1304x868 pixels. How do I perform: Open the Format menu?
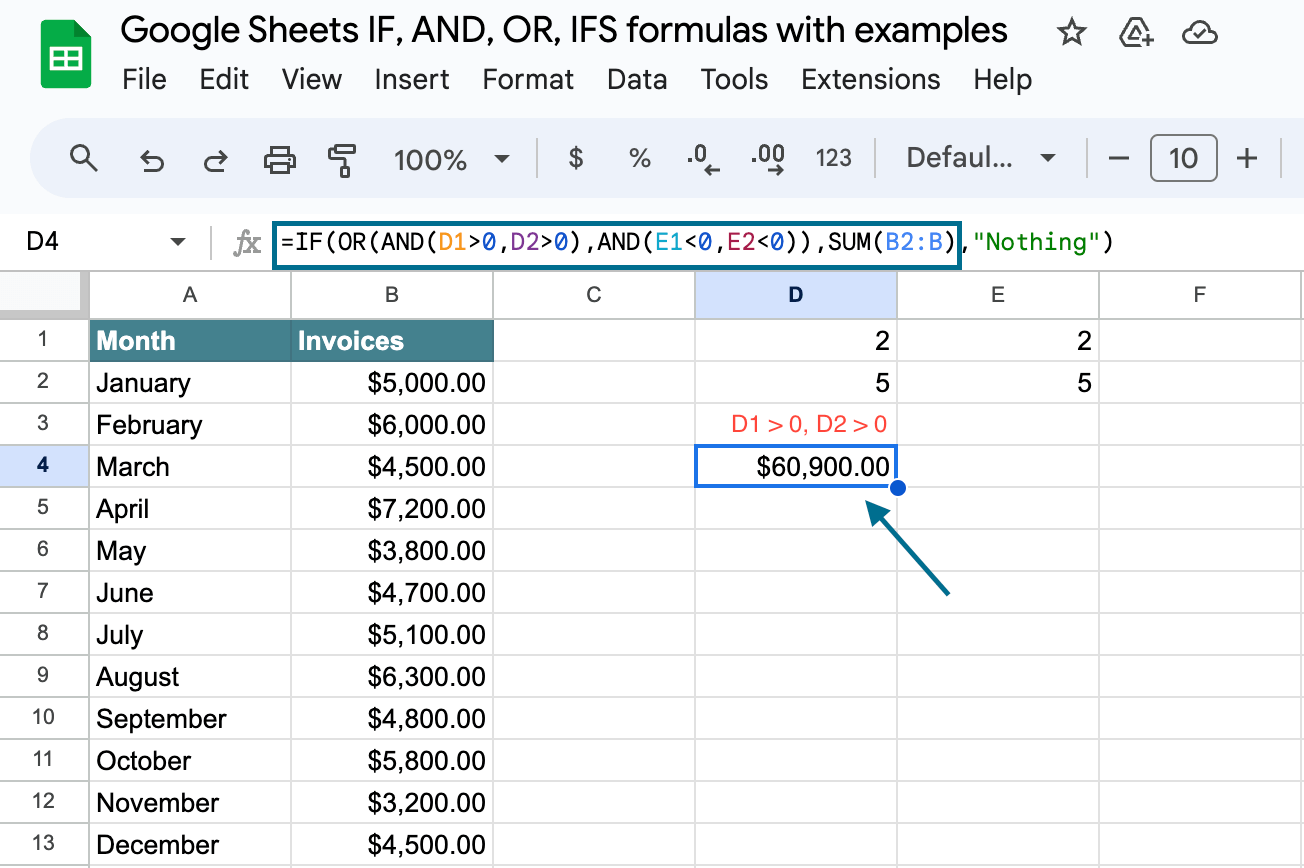(x=528, y=79)
